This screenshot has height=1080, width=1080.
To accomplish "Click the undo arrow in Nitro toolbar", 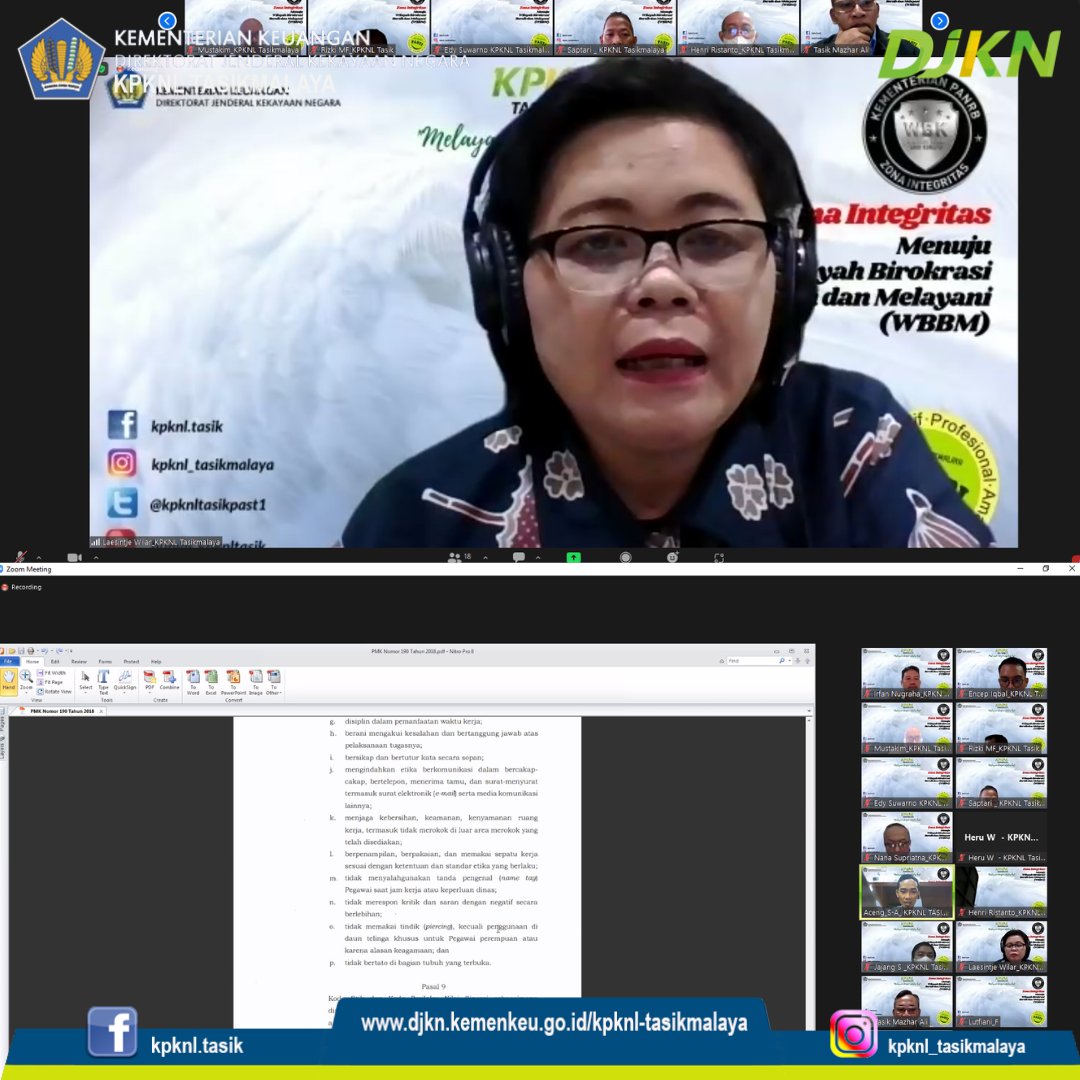I will pyautogui.click(x=44, y=651).
